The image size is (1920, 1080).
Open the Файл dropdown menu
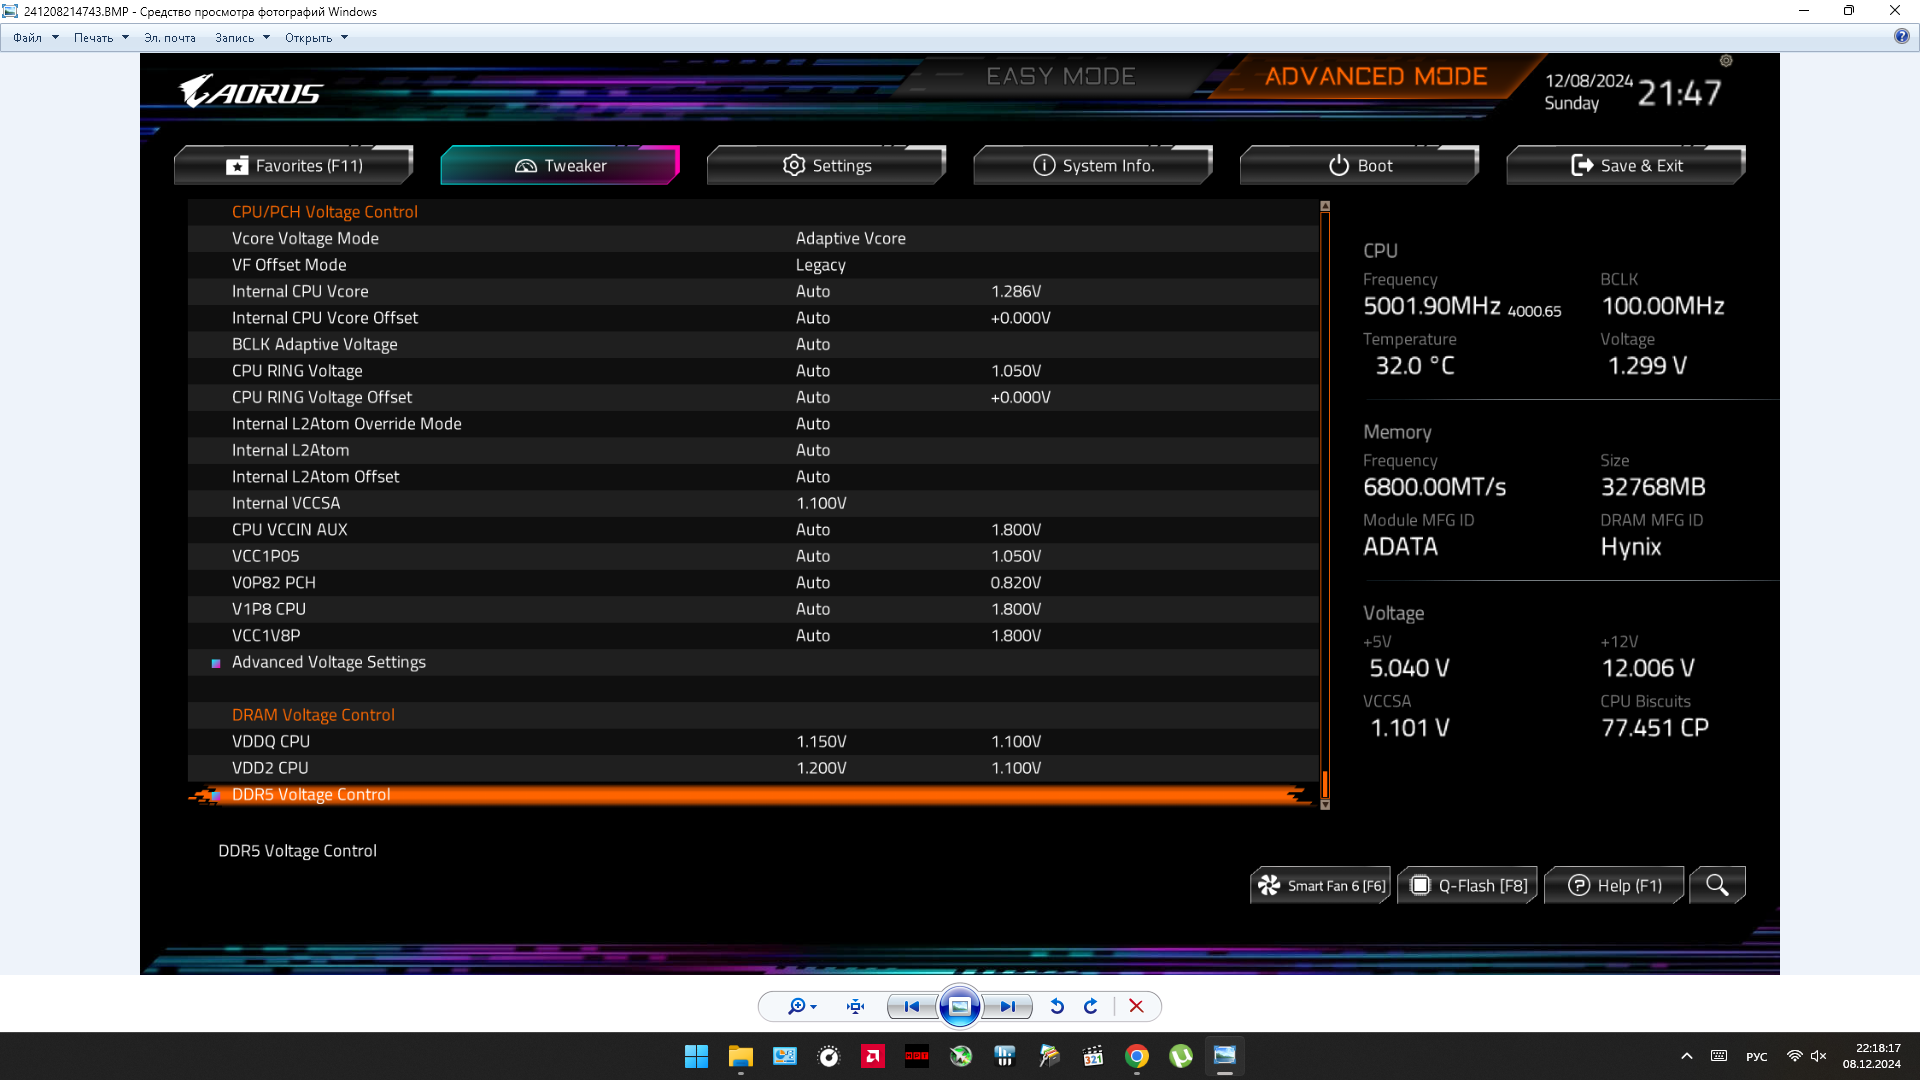35,38
